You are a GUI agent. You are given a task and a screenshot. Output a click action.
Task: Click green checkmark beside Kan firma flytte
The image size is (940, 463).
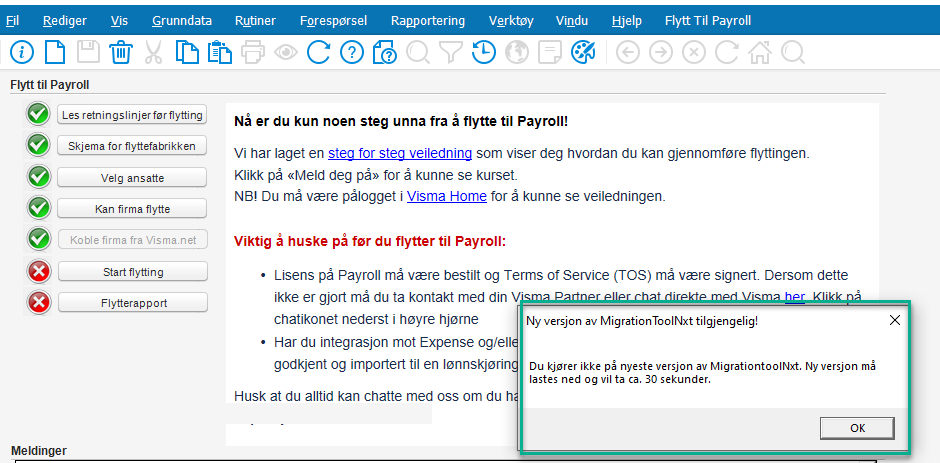[x=38, y=208]
